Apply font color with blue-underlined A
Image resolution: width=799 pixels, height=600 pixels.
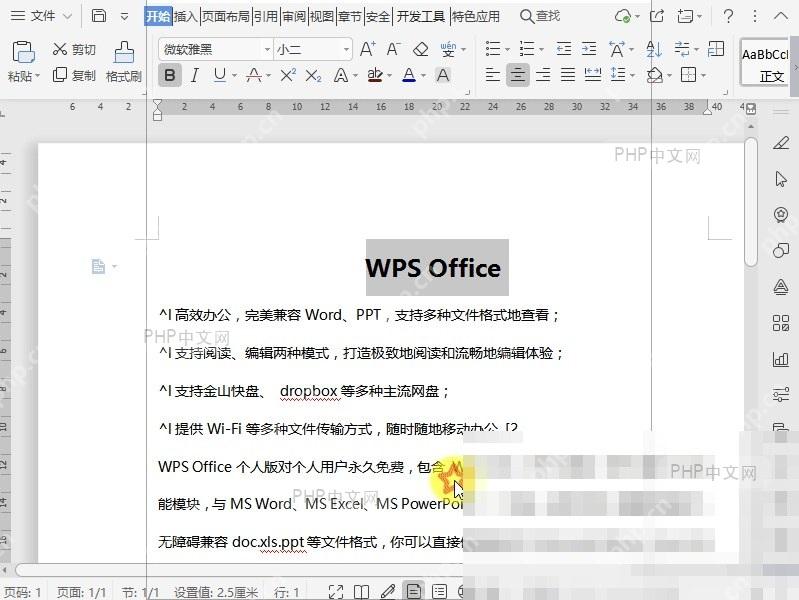[409, 75]
